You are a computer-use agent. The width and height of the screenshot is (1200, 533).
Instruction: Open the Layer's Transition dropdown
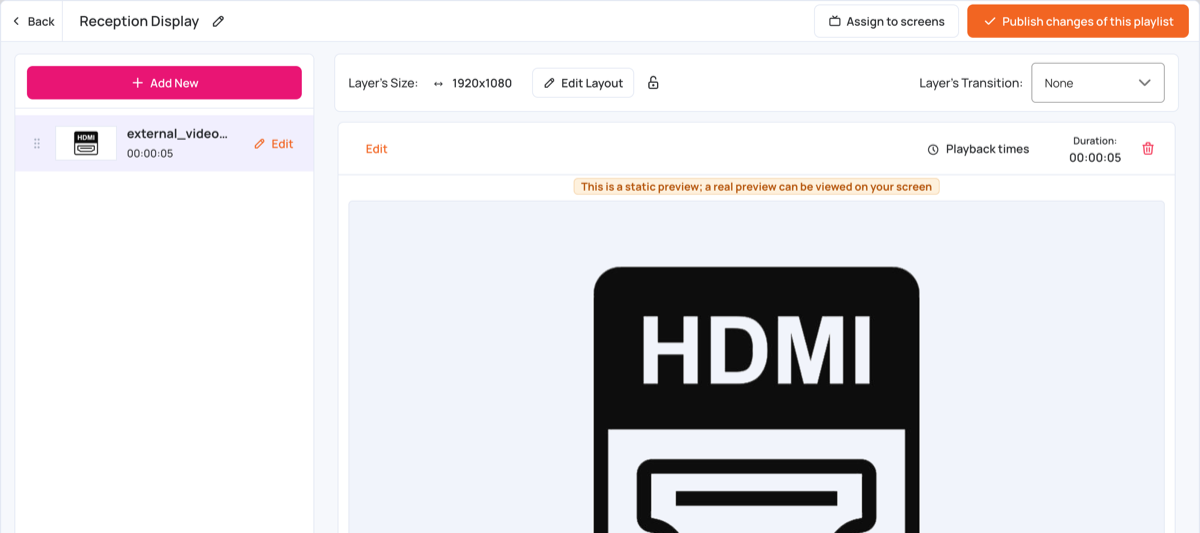coord(1097,83)
